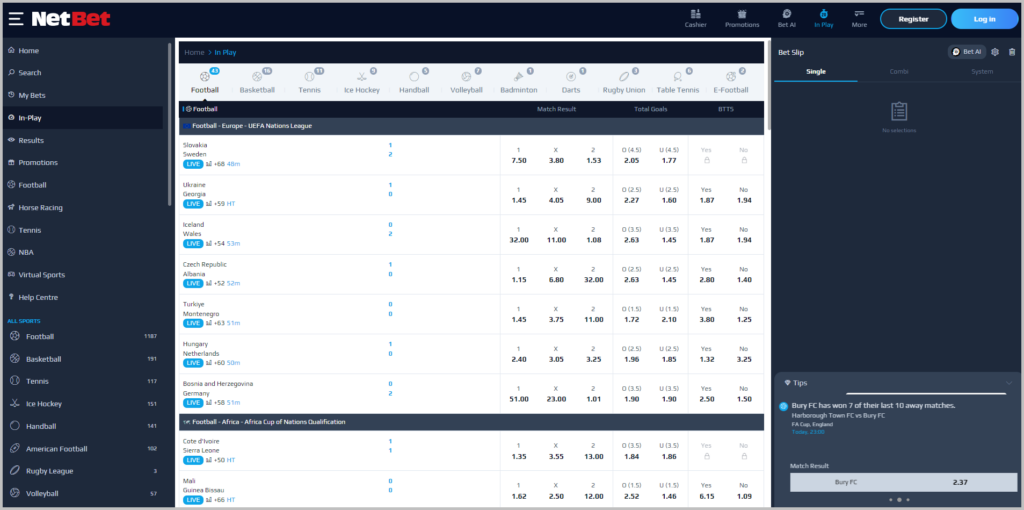Select draw 3.75 for Turkiye vs Montenegro

click(556, 314)
